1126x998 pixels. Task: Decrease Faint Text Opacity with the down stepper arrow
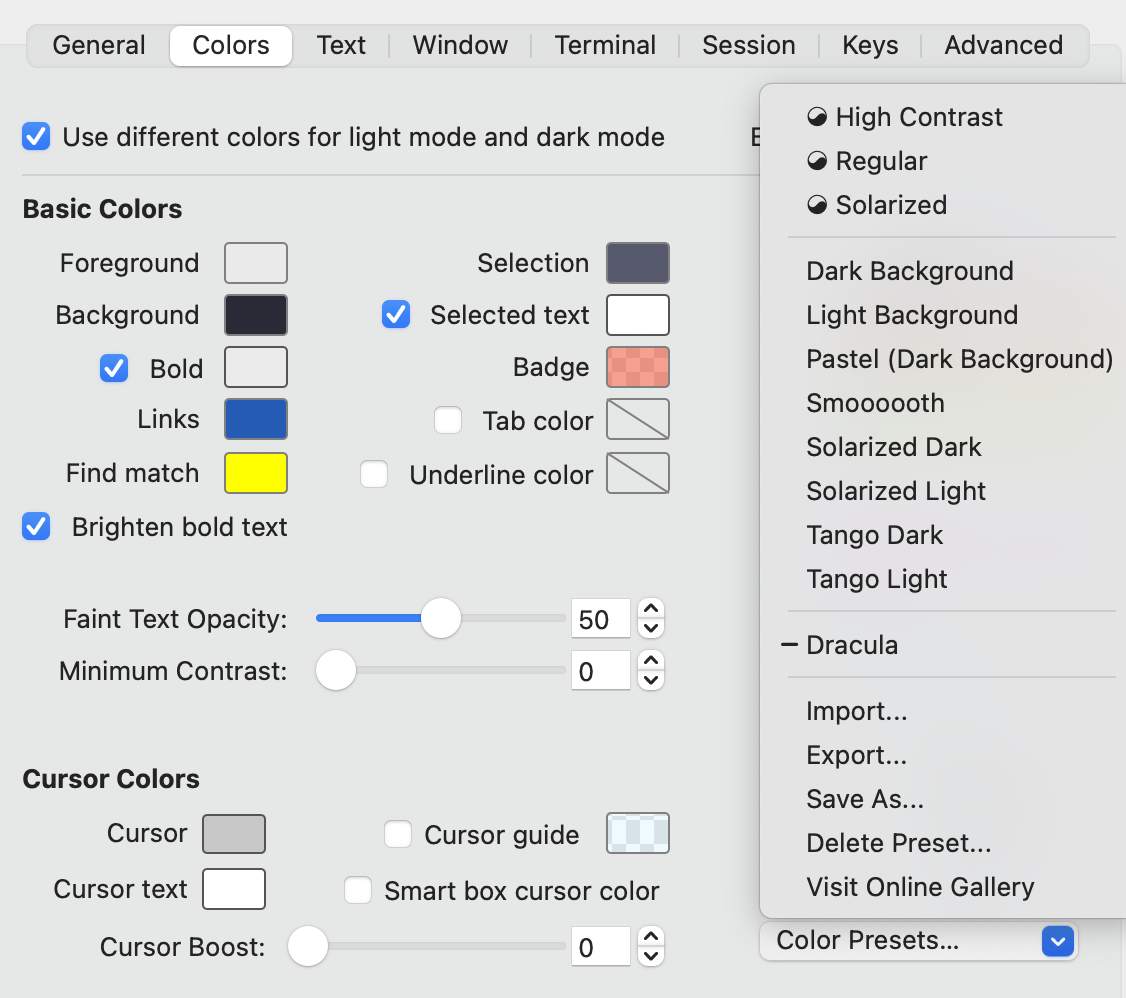(651, 628)
